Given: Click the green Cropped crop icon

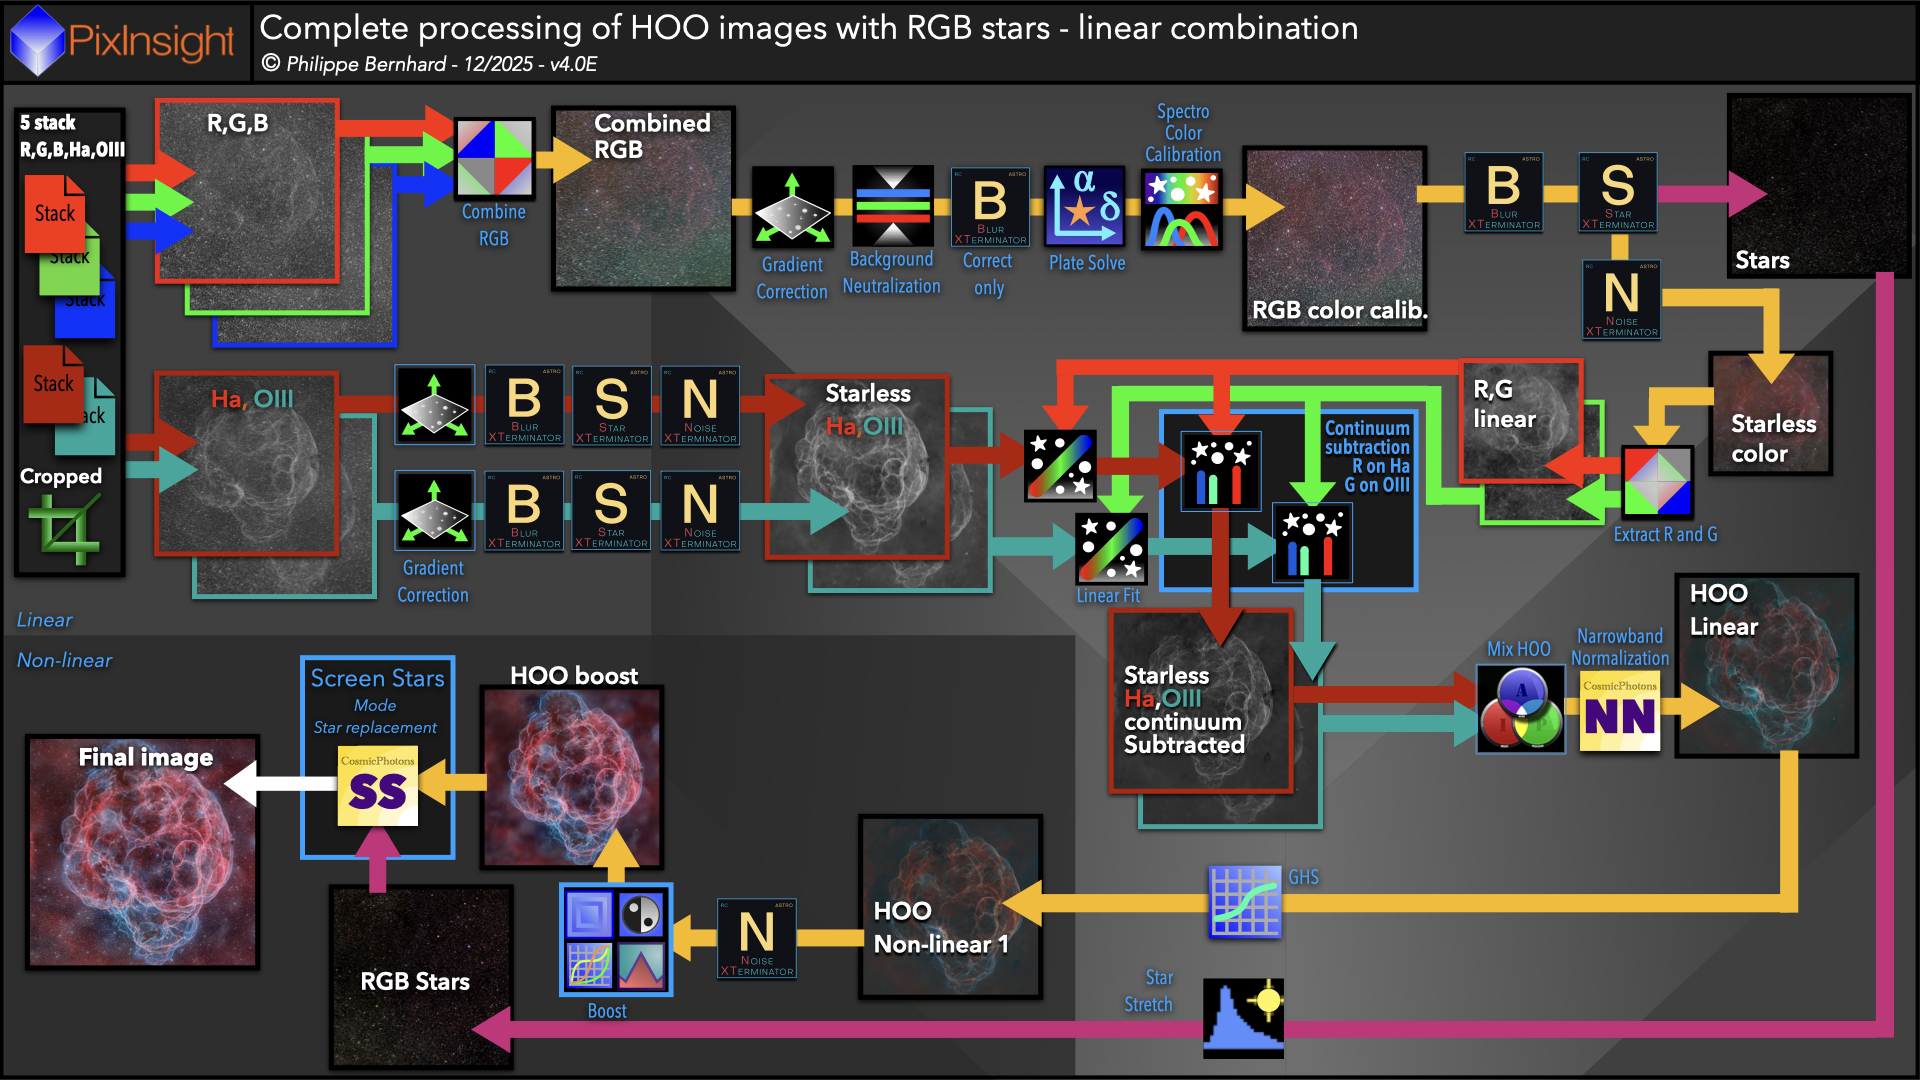Looking at the screenshot, I should [64, 527].
